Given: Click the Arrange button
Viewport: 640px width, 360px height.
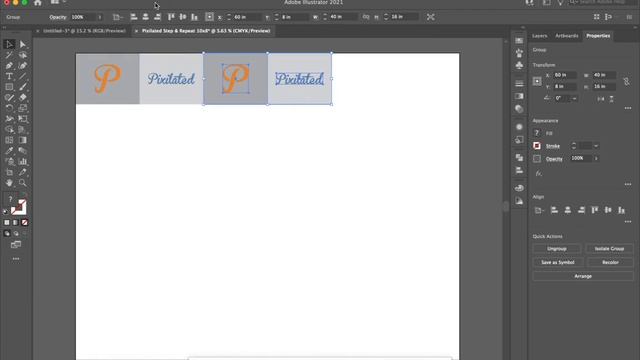Looking at the screenshot, I should point(583,276).
